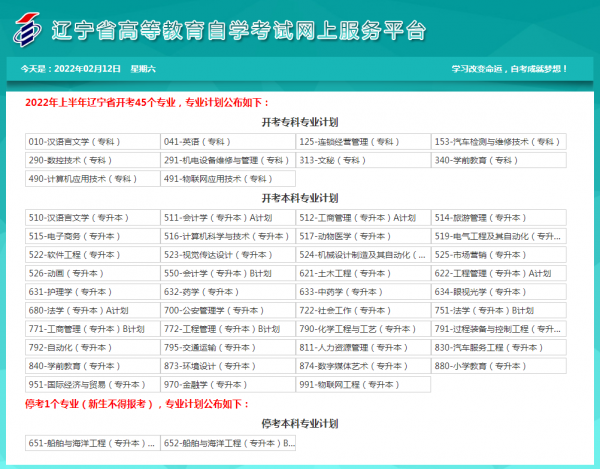Select 632-药学（专升本）
The height and width of the screenshot is (469, 600).
(228, 292)
